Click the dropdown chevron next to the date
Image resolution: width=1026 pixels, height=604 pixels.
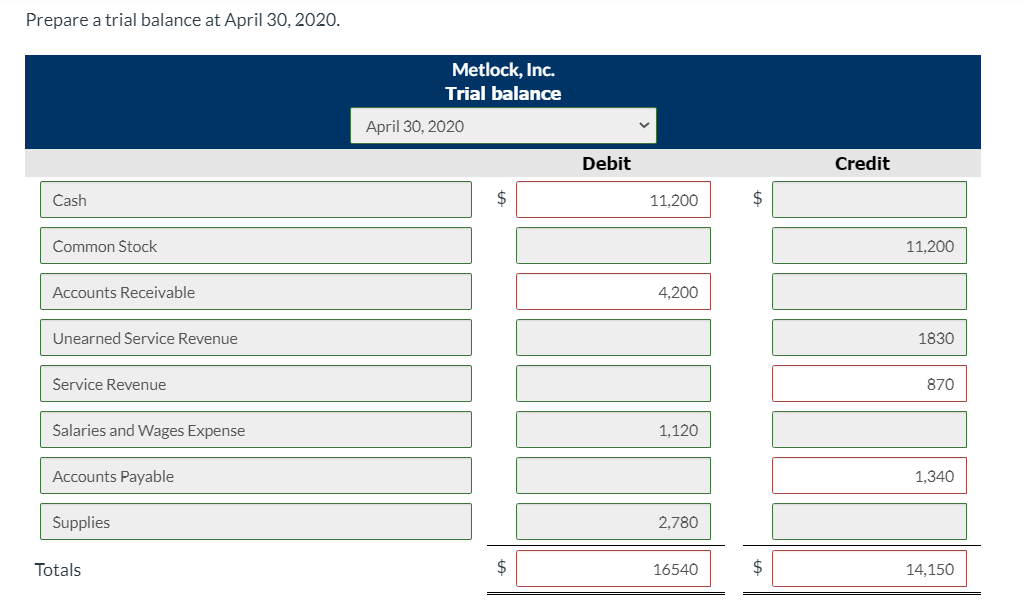[x=643, y=124]
